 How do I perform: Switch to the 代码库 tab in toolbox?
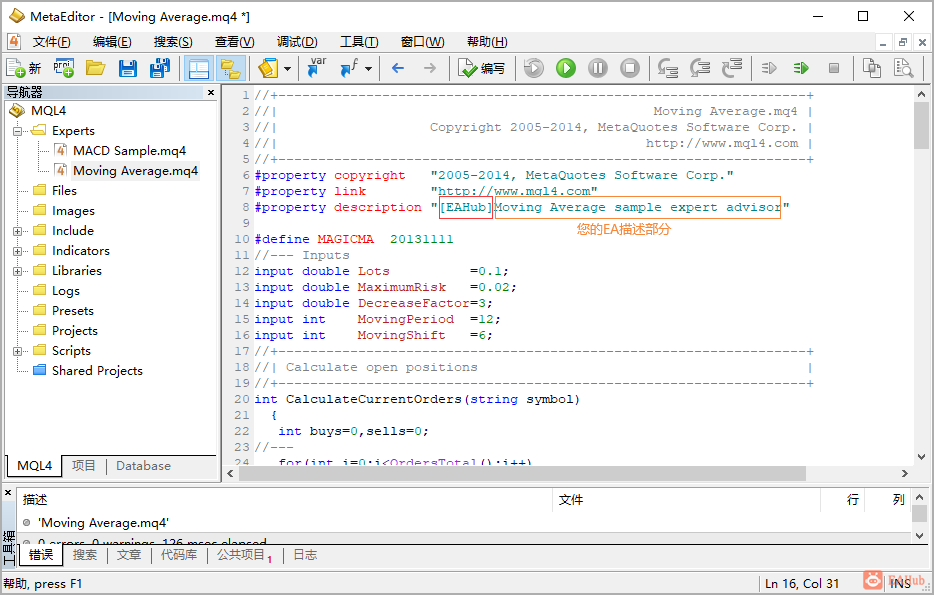[179, 555]
